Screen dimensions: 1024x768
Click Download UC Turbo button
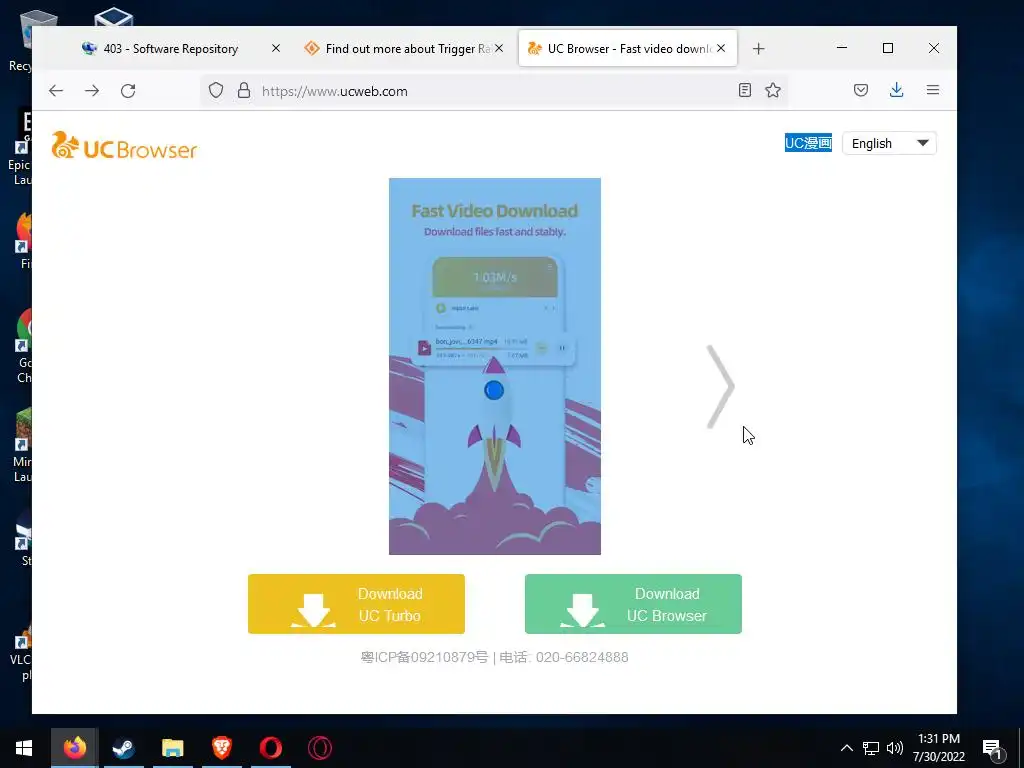click(357, 604)
